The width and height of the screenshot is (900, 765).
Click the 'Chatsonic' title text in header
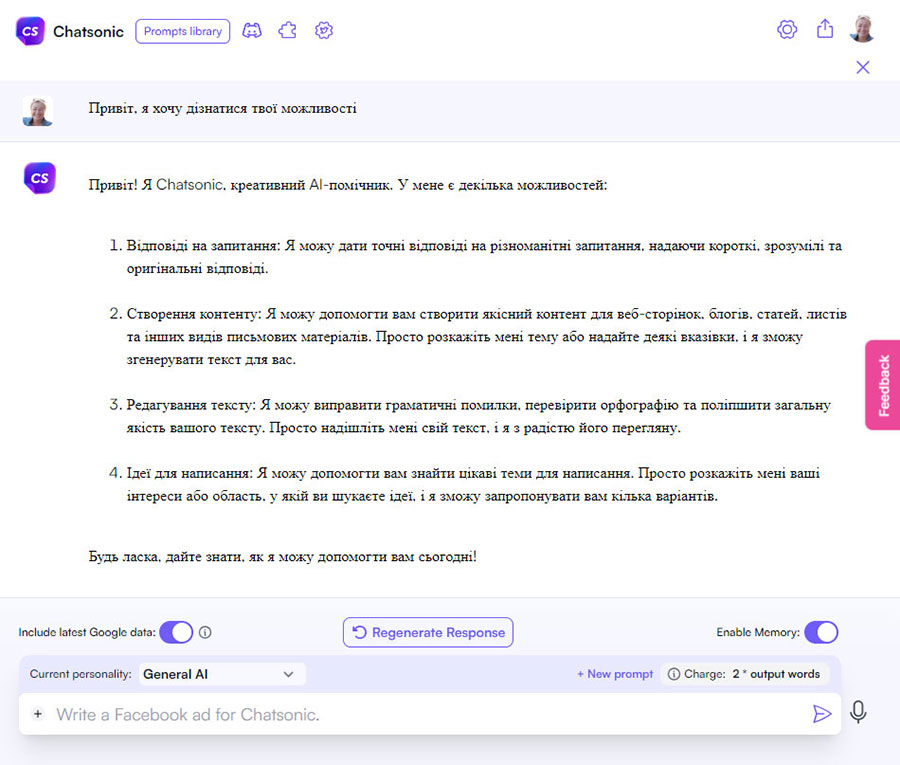pyautogui.click(x=88, y=32)
